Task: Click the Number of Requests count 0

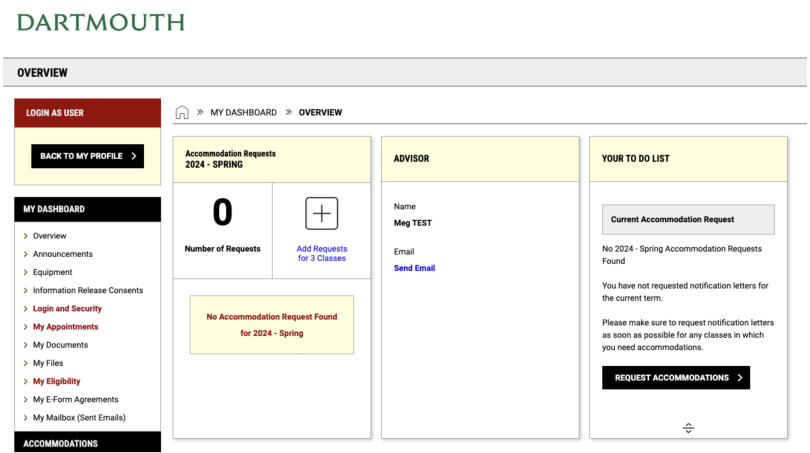Action: pyautogui.click(x=223, y=212)
